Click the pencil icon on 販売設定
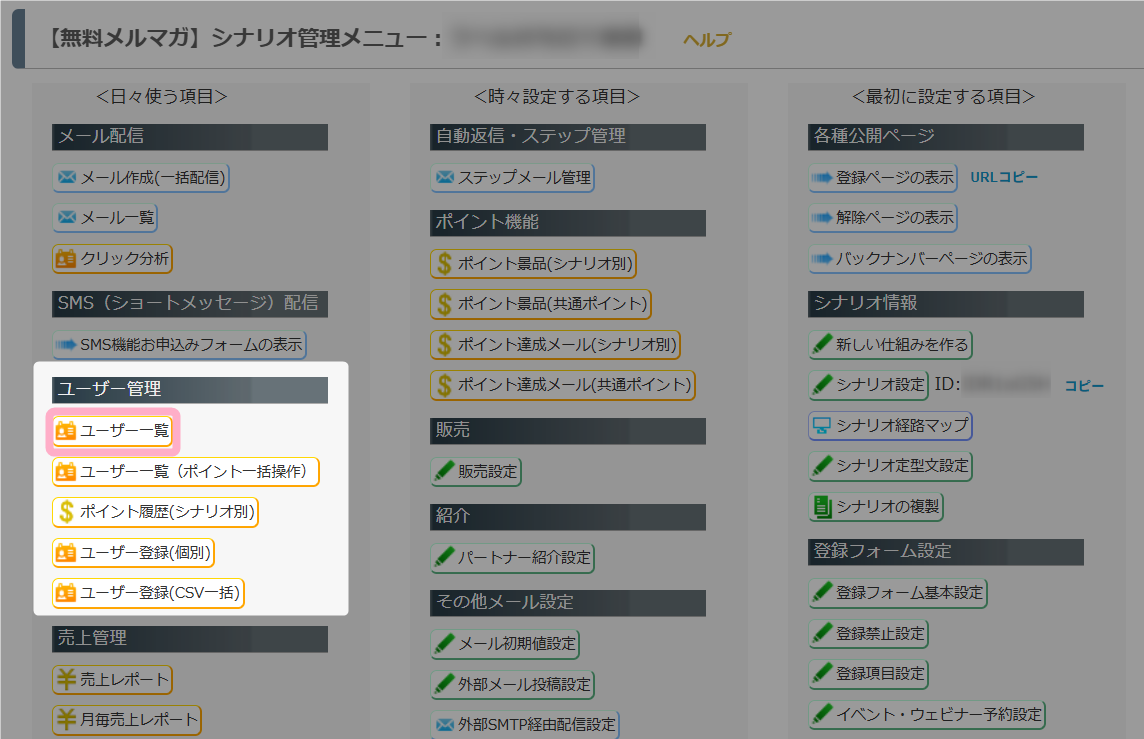1144x739 pixels. tap(444, 471)
